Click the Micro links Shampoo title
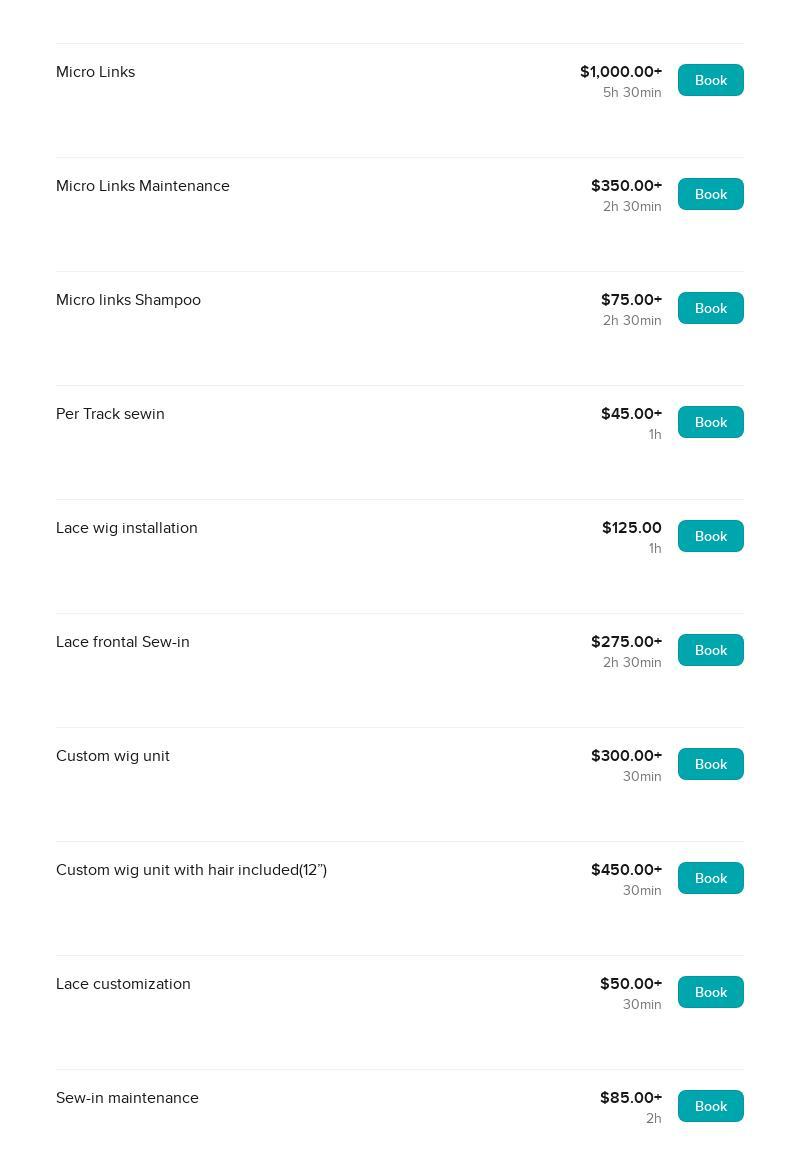The height and width of the screenshot is (1168, 800). click(x=128, y=300)
